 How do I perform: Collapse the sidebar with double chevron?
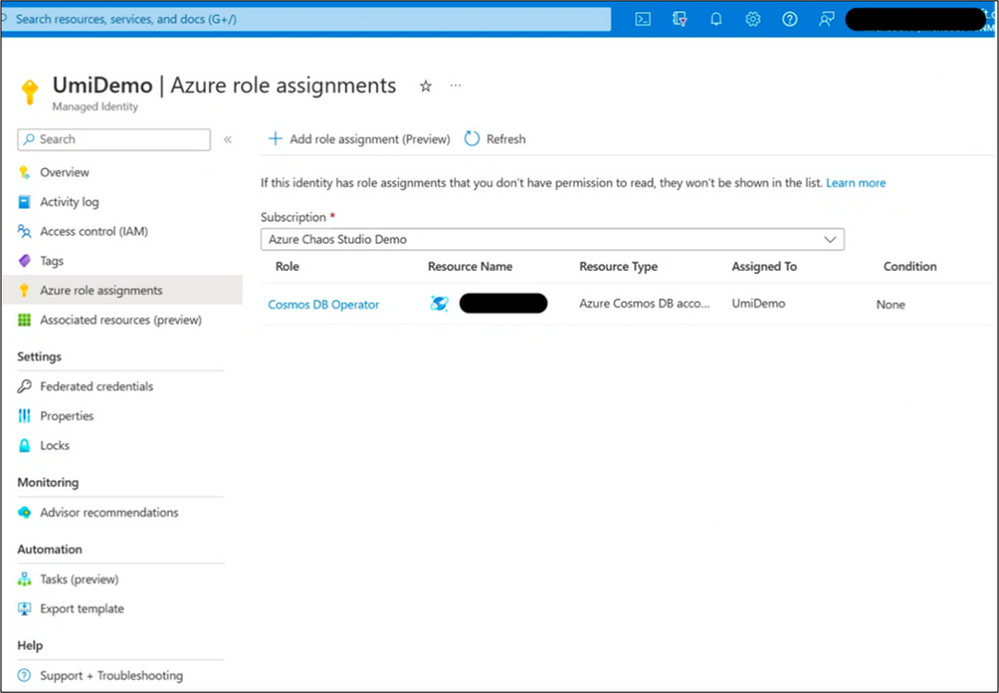[227, 139]
